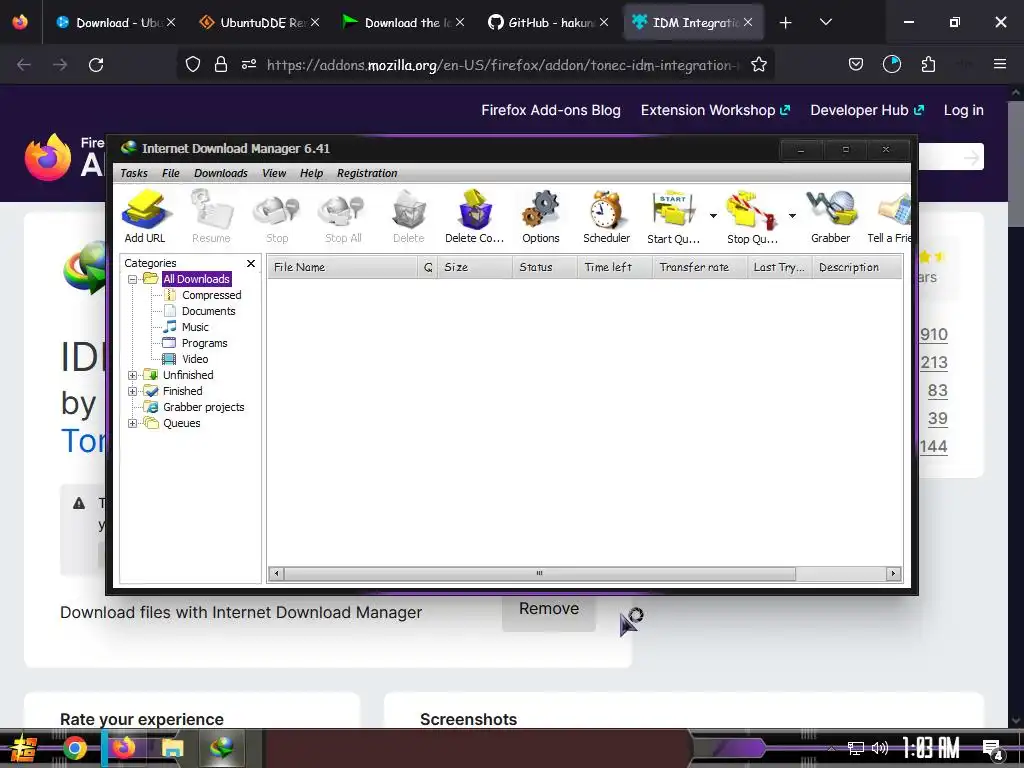
Task: Open the Scheduler clock icon
Action: (607, 217)
